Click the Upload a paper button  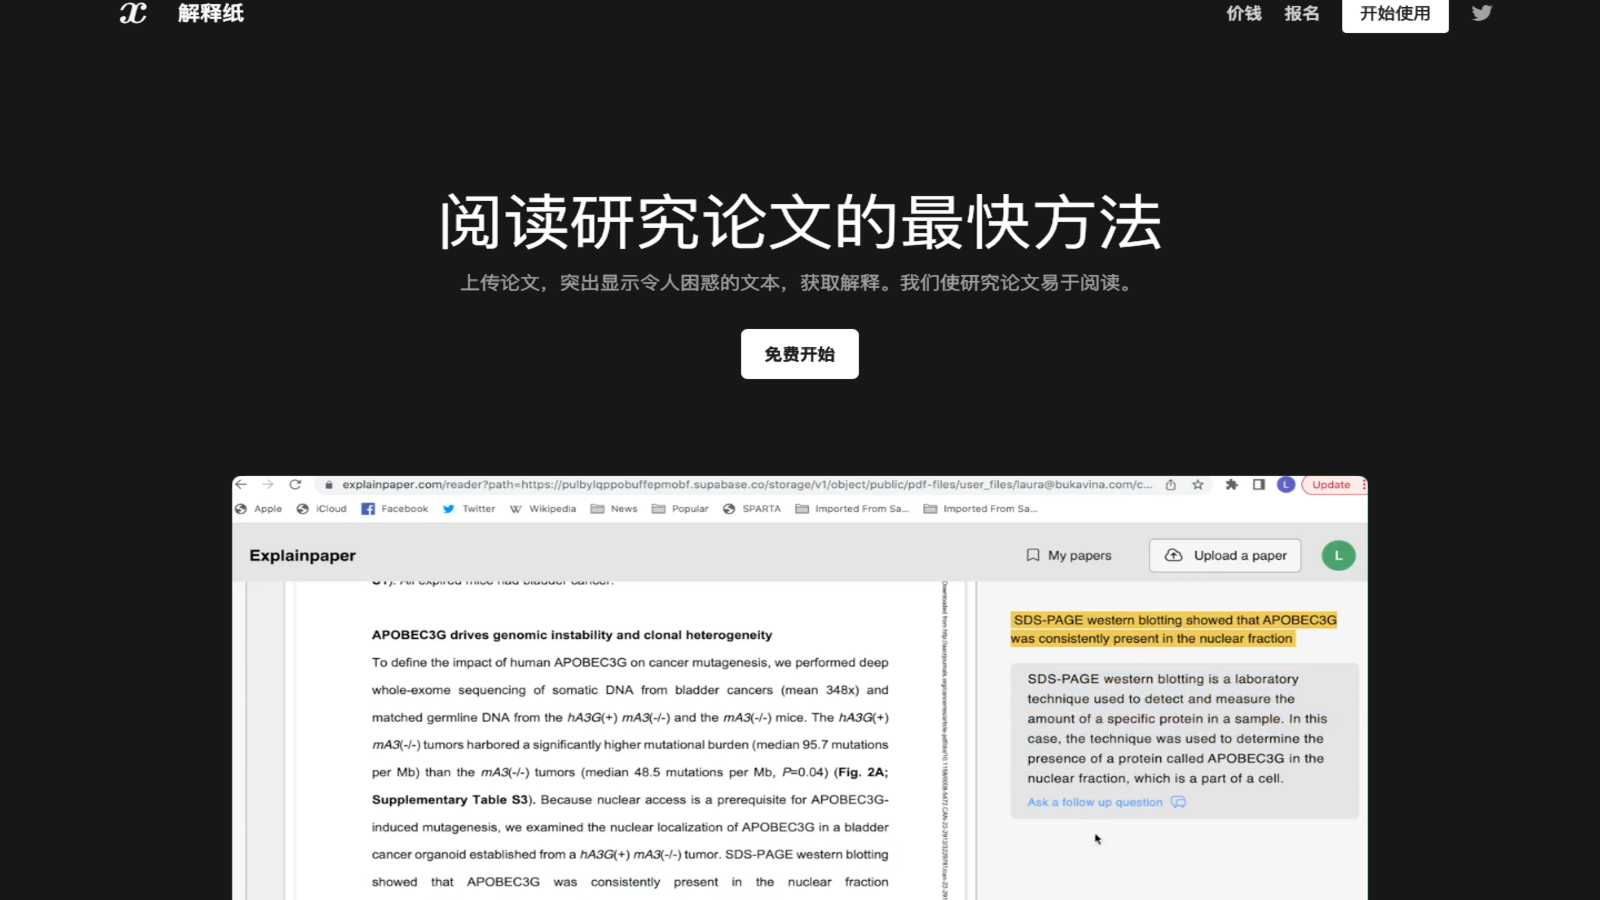point(1225,555)
